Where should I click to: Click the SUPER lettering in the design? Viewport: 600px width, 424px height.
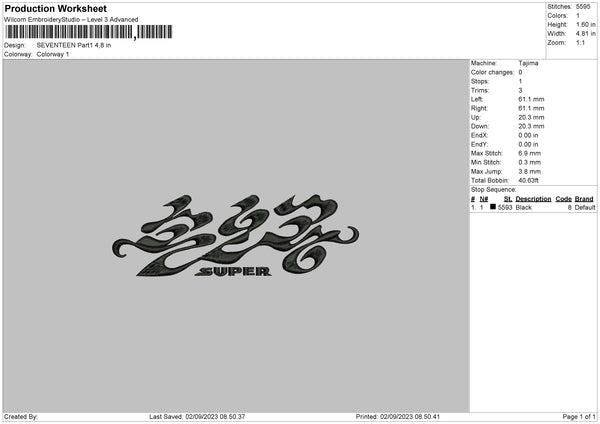tap(233, 272)
